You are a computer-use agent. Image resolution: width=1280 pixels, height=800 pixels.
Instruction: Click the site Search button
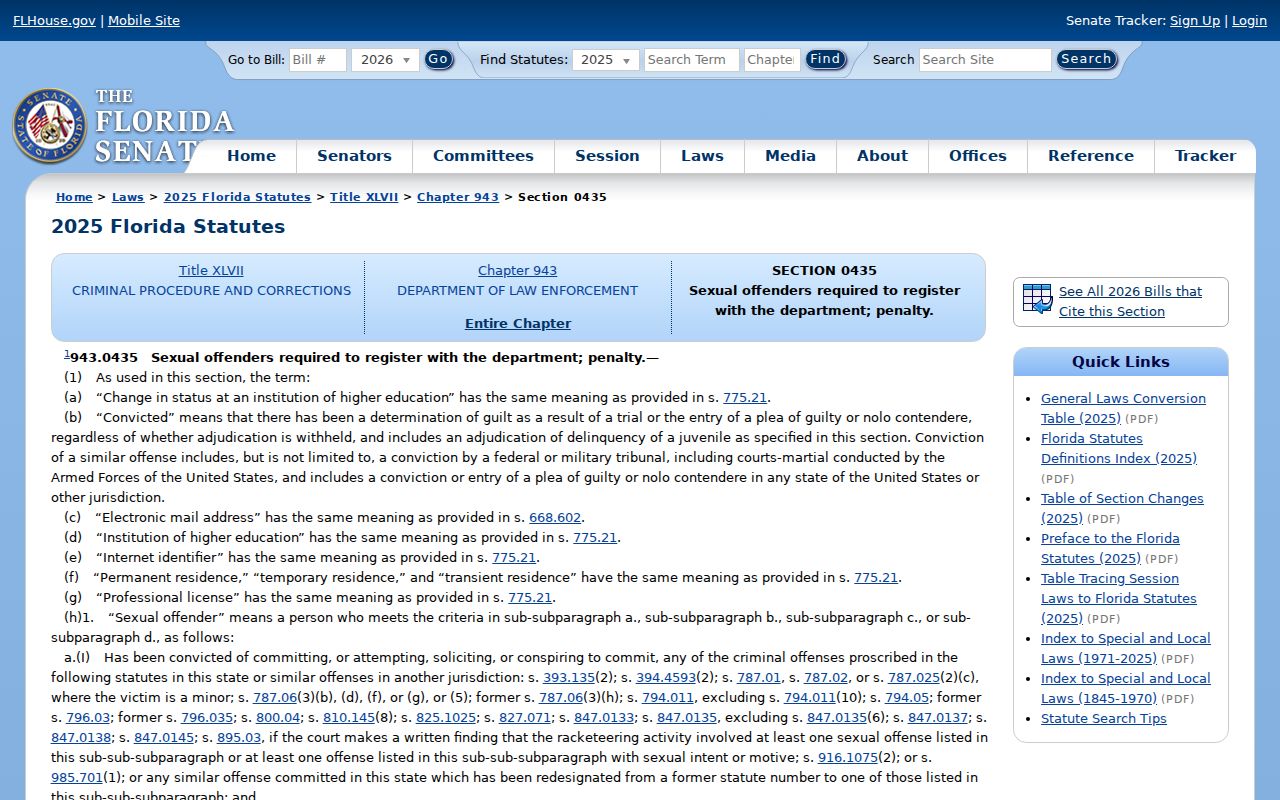[x=1086, y=59]
